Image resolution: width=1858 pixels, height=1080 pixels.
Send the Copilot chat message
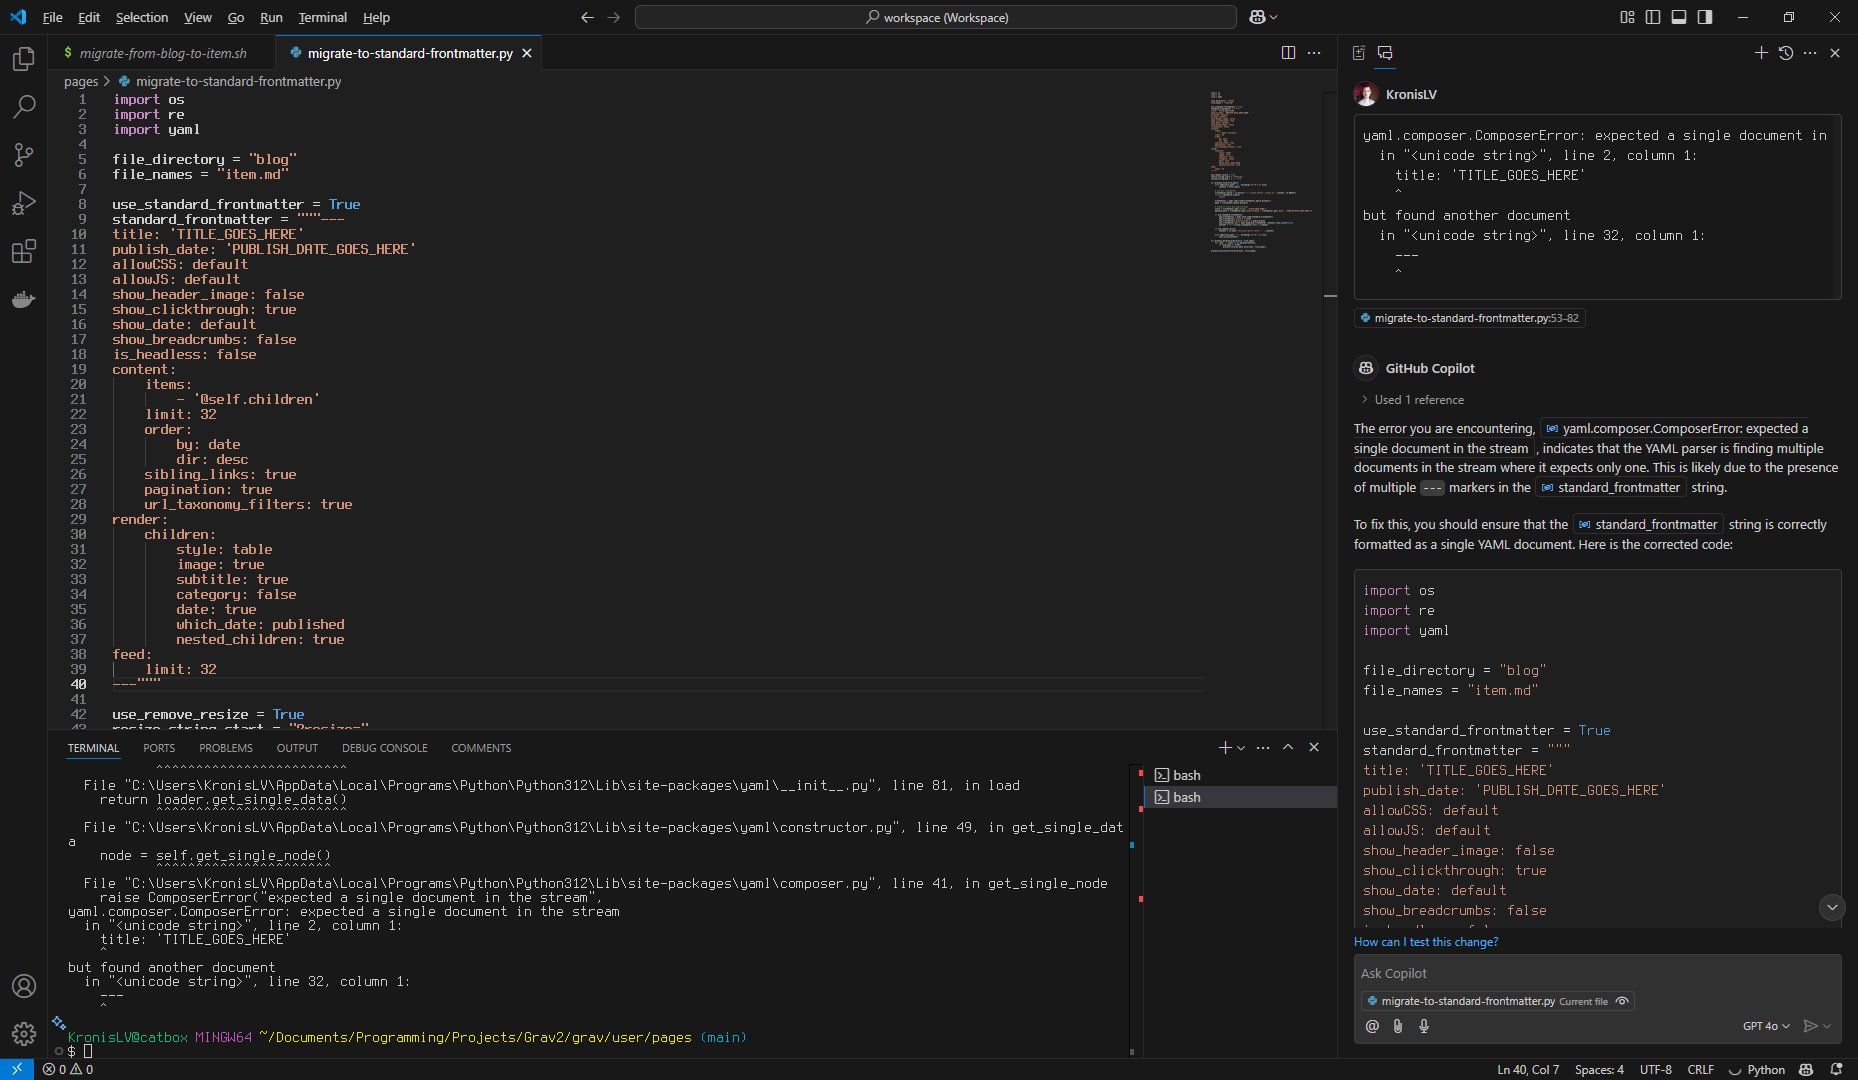click(x=1809, y=1026)
